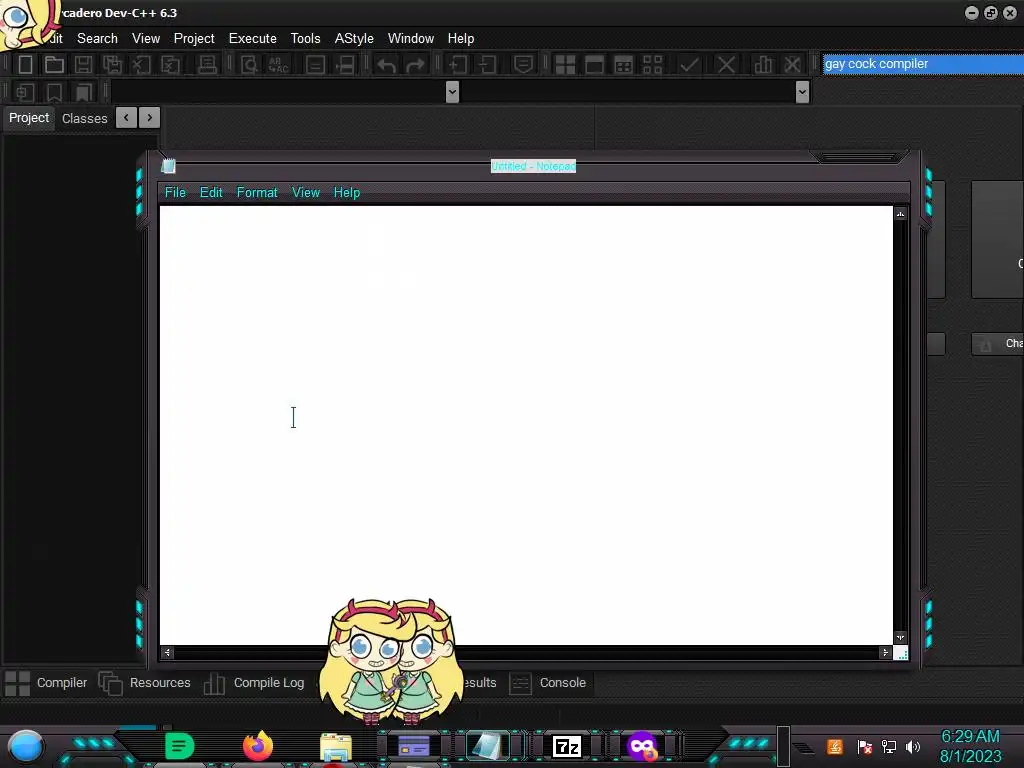1024x768 pixels.
Task: Open Firefox from the taskbar
Action: 258,746
